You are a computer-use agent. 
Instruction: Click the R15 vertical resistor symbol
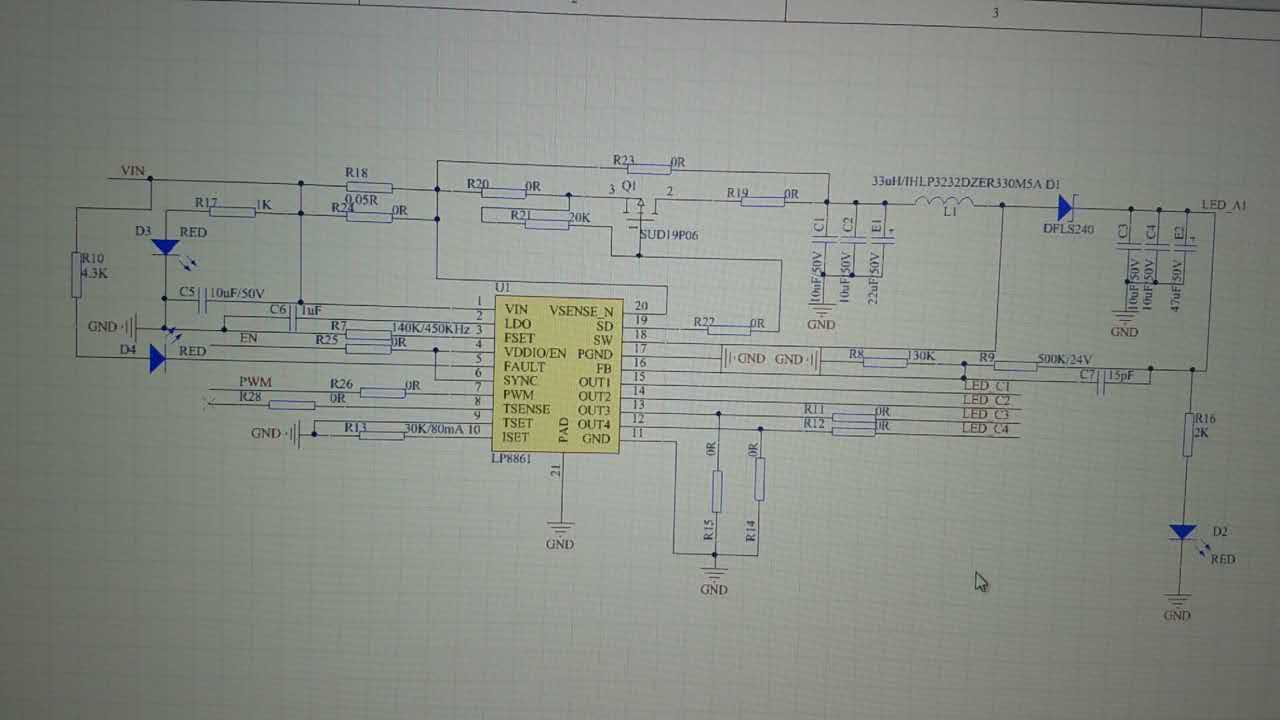[717, 492]
